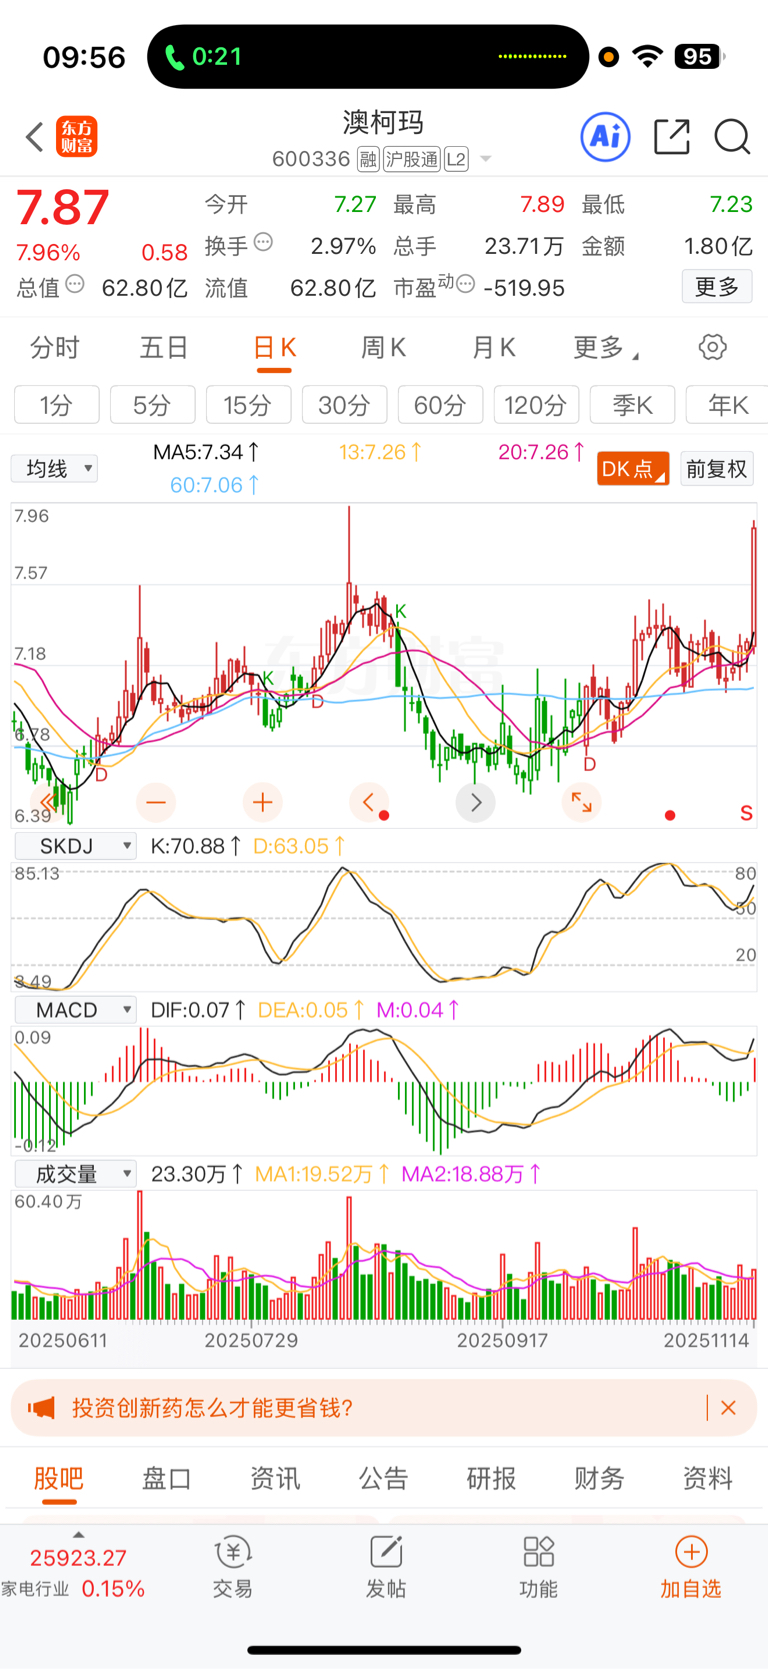Toggle the DK点 indicator
Image resolution: width=768 pixels, height=1669 pixels.
tap(633, 469)
